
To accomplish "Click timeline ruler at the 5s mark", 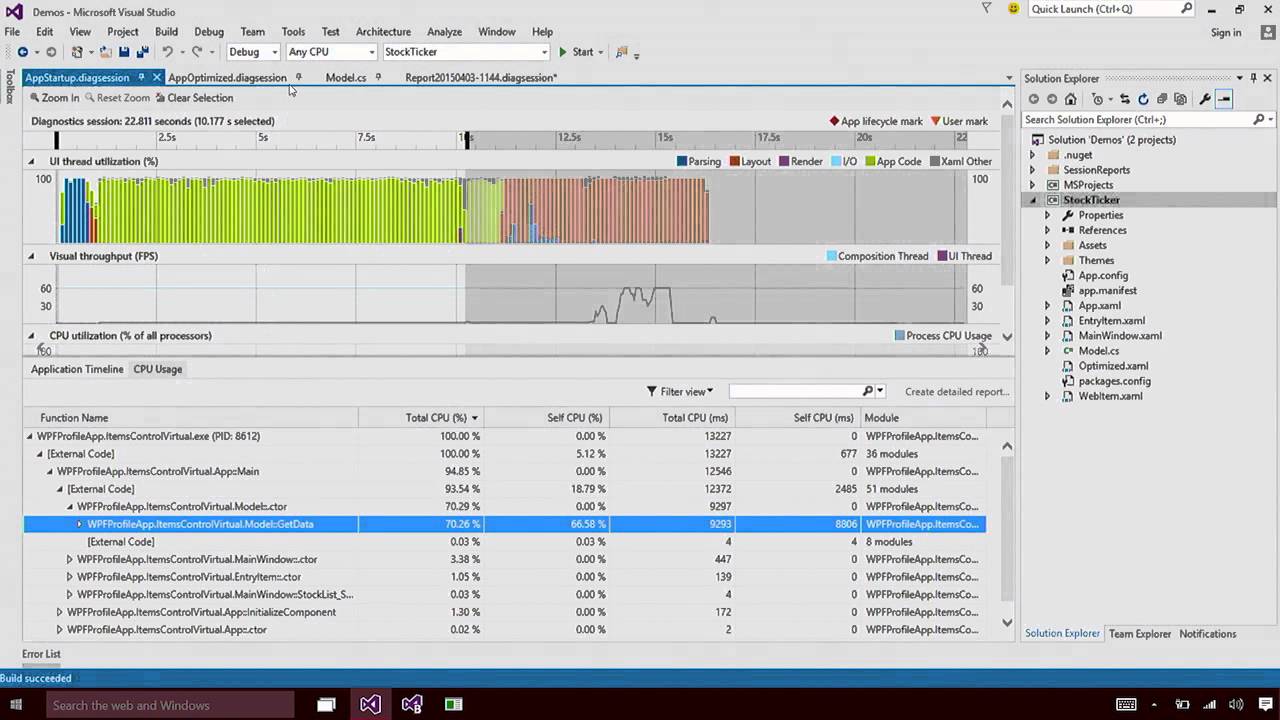I will [262, 138].
